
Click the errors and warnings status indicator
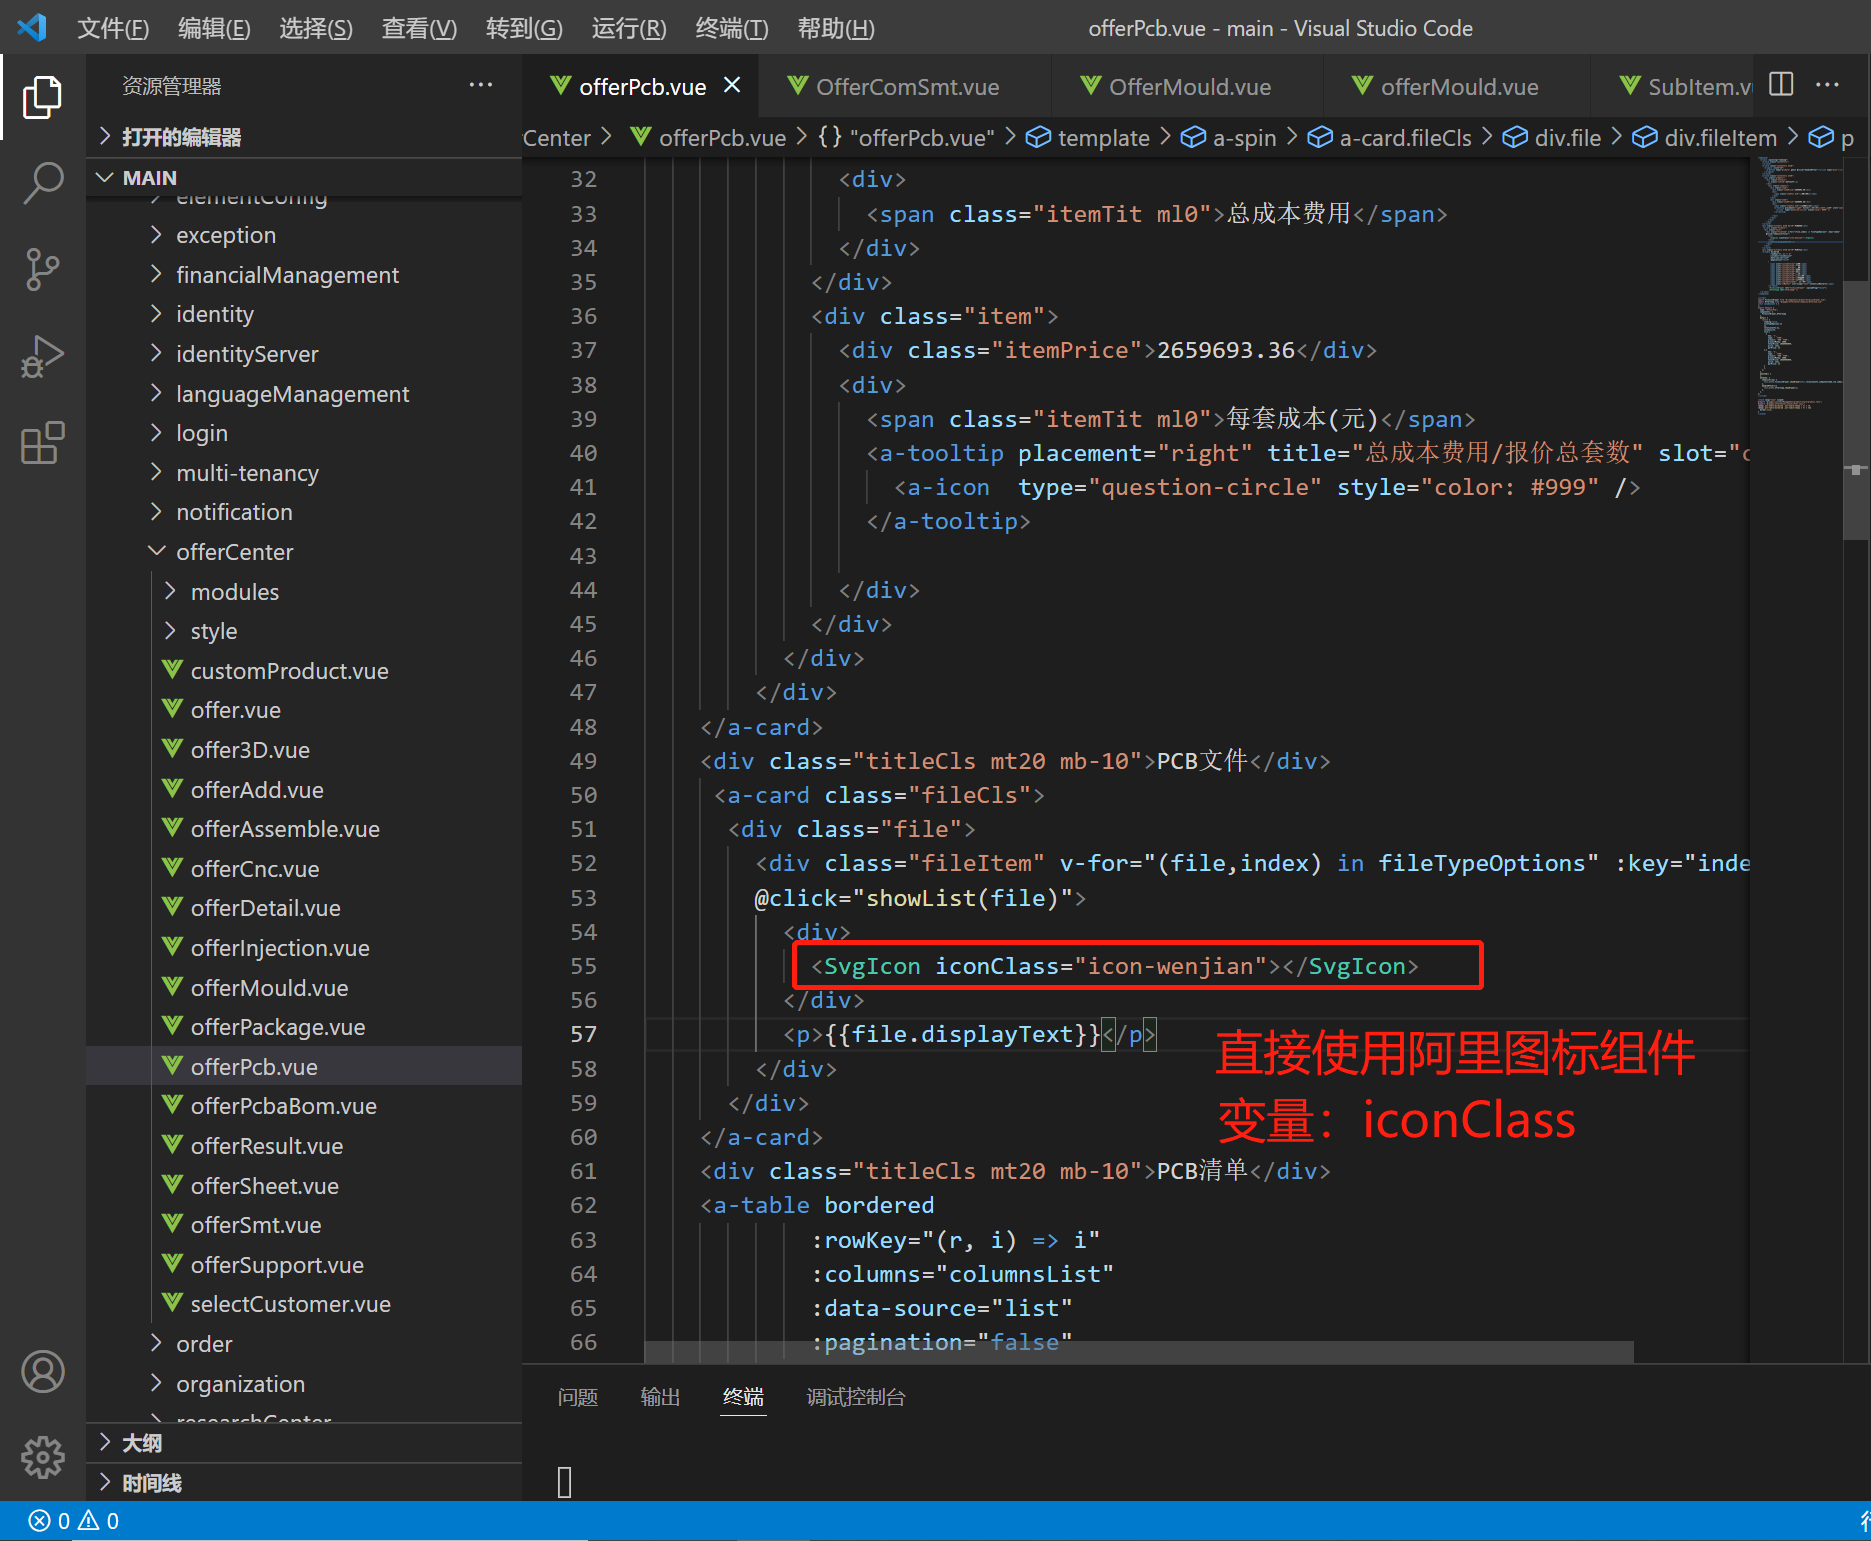[74, 1521]
